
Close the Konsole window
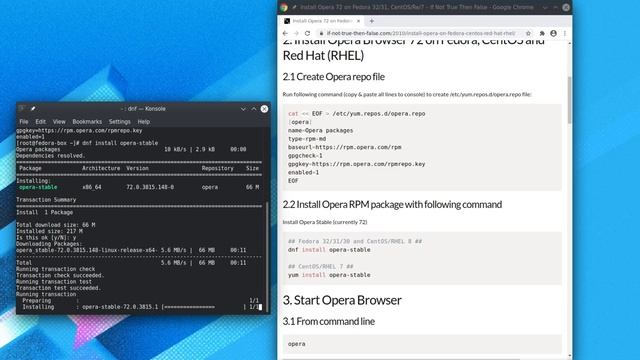(x=264, y=109)
